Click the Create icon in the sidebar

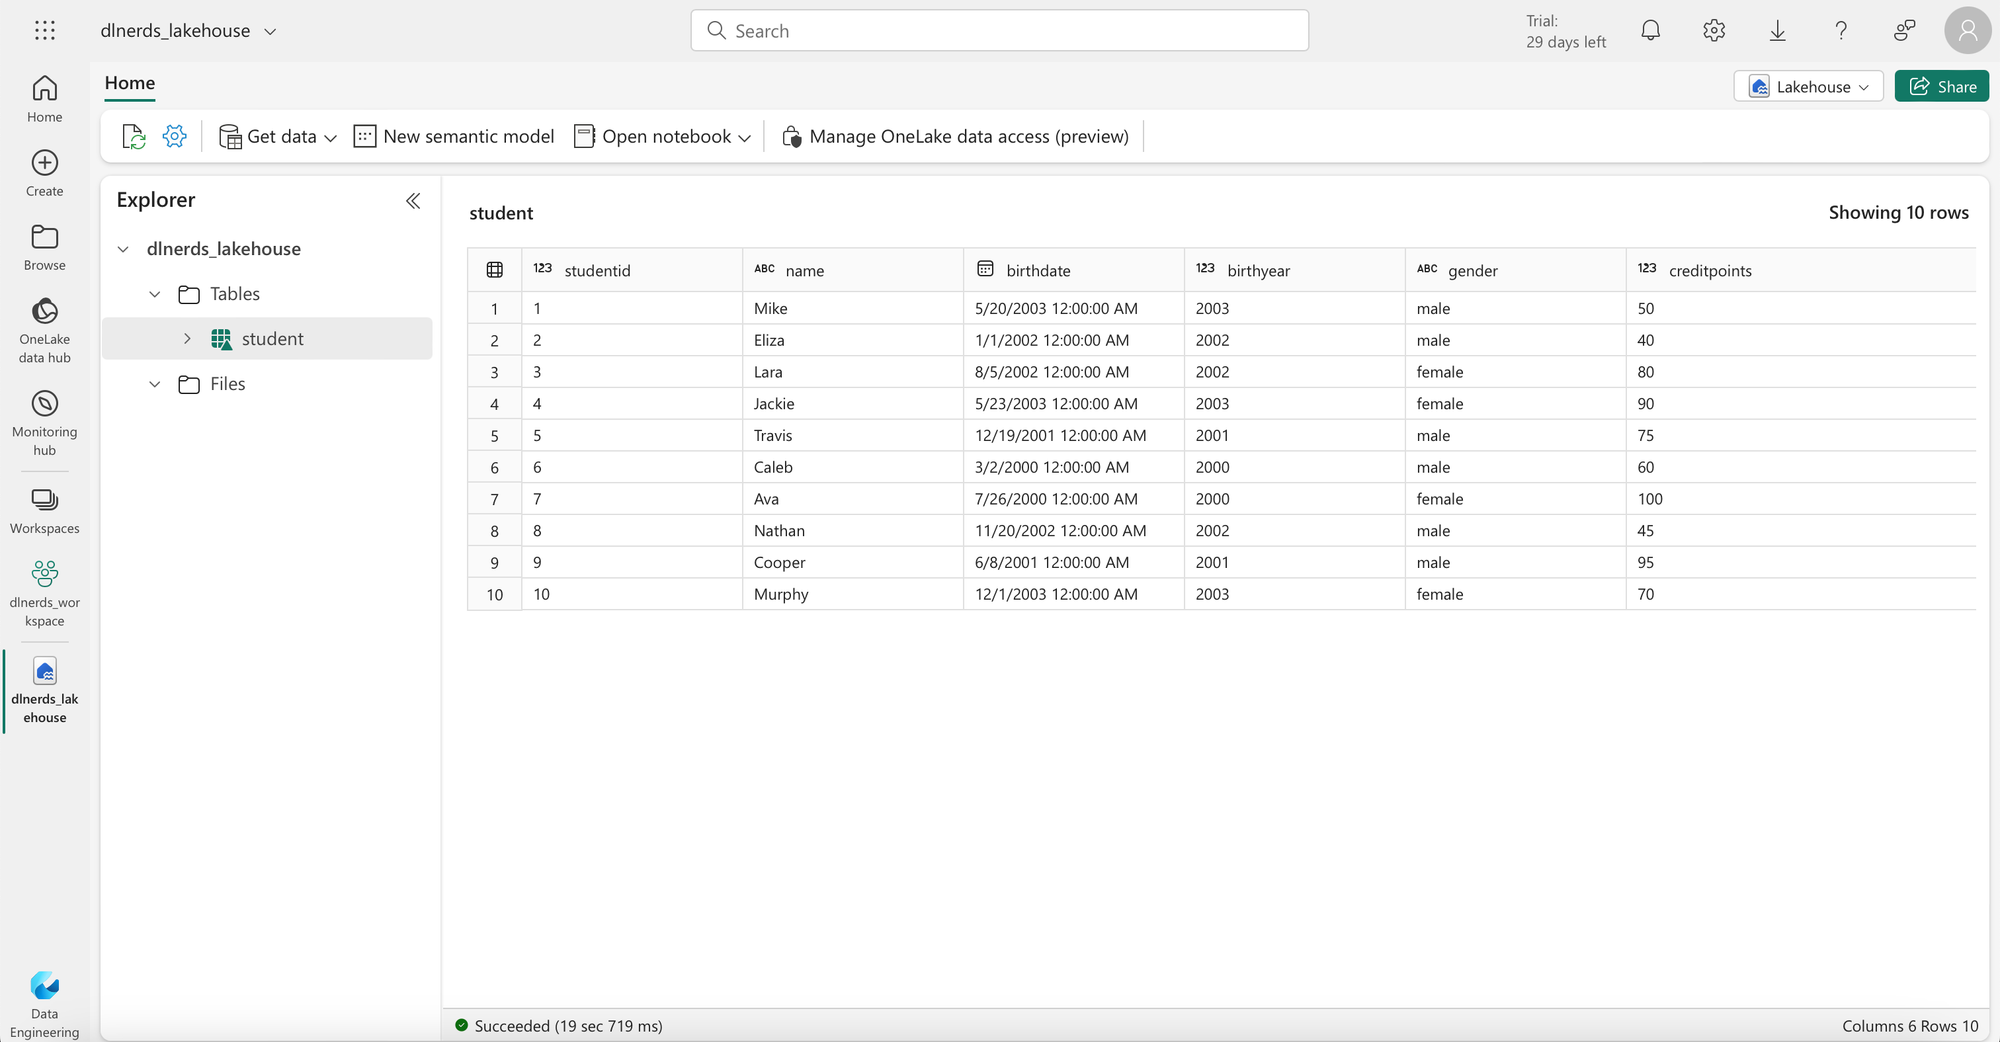click(45, 173)
